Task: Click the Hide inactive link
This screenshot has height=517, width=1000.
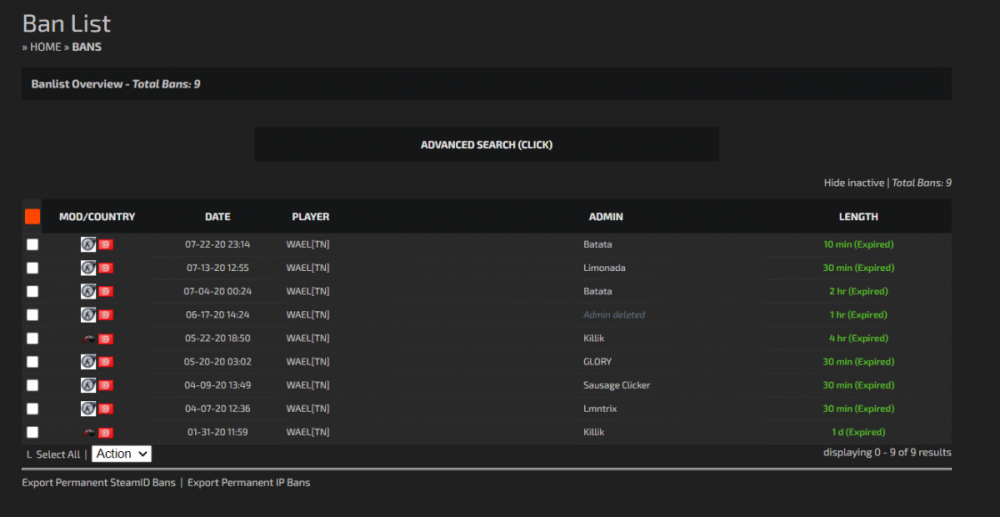Action: pos(853,183)
